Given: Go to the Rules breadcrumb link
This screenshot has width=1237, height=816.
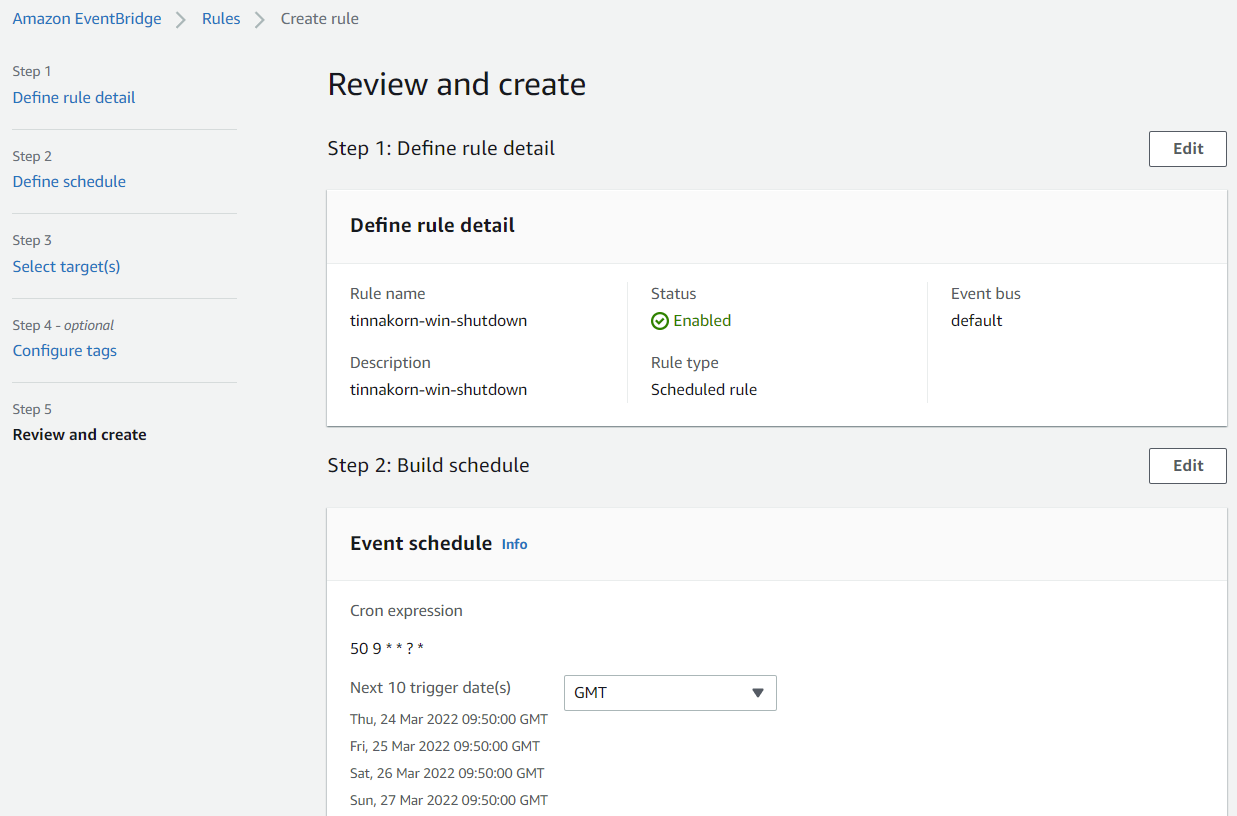Looking at the screenshot, I should point(221,19).
